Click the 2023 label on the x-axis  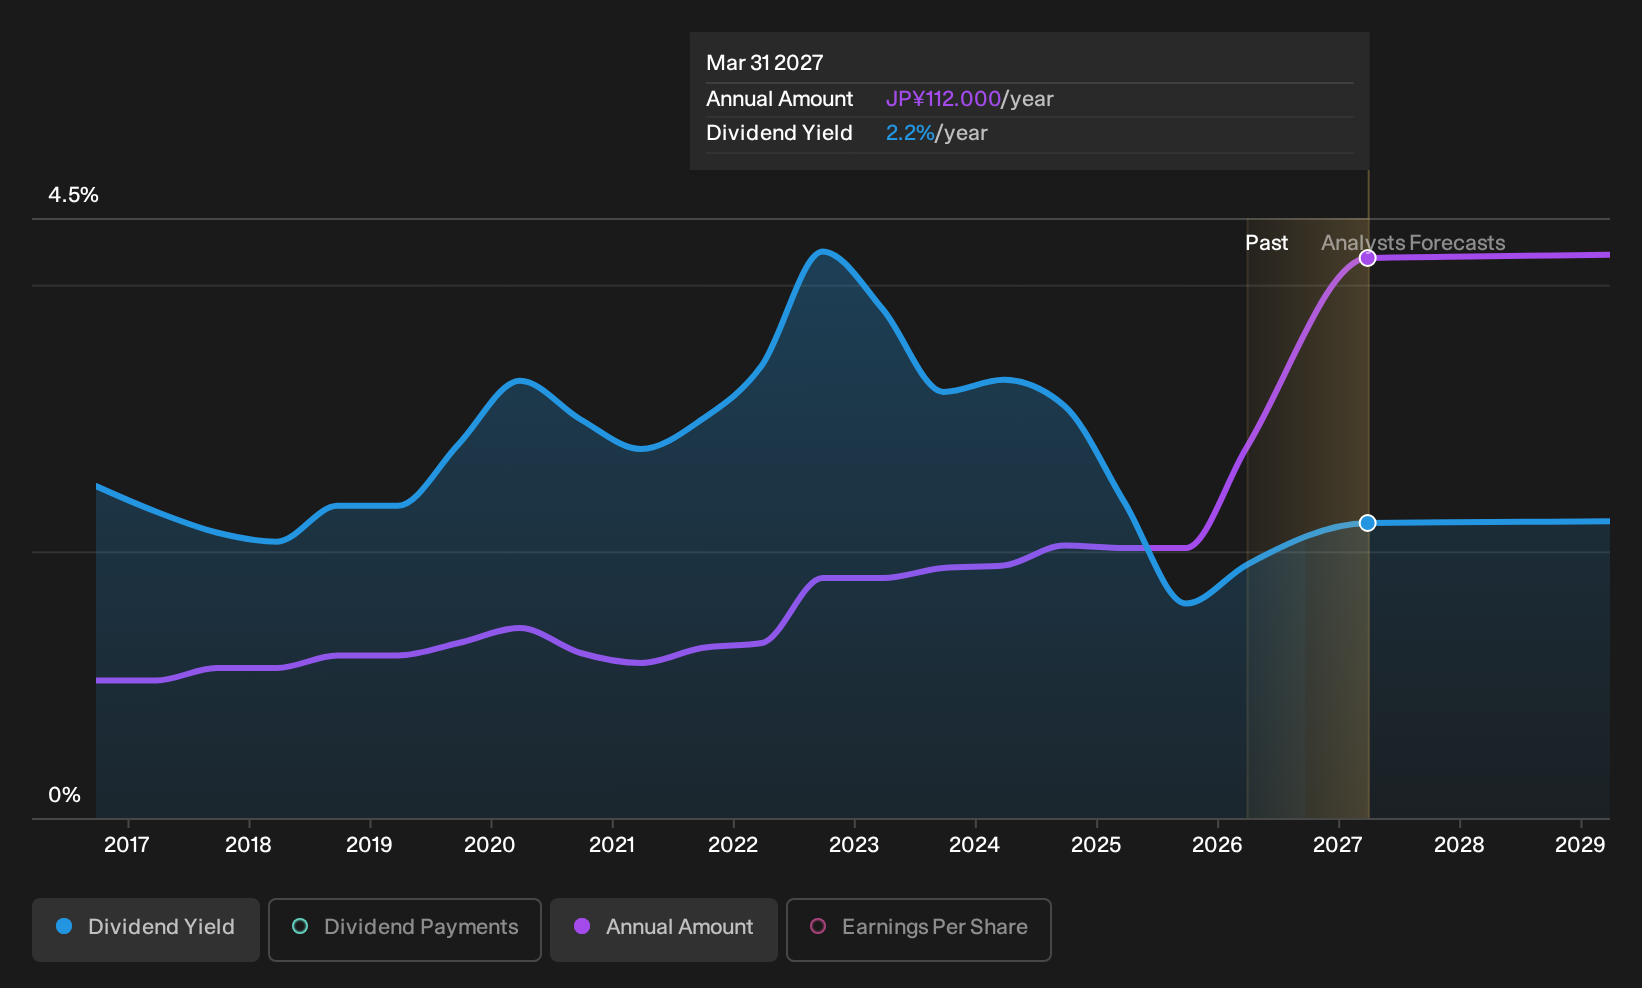click(x=854, y=845)
